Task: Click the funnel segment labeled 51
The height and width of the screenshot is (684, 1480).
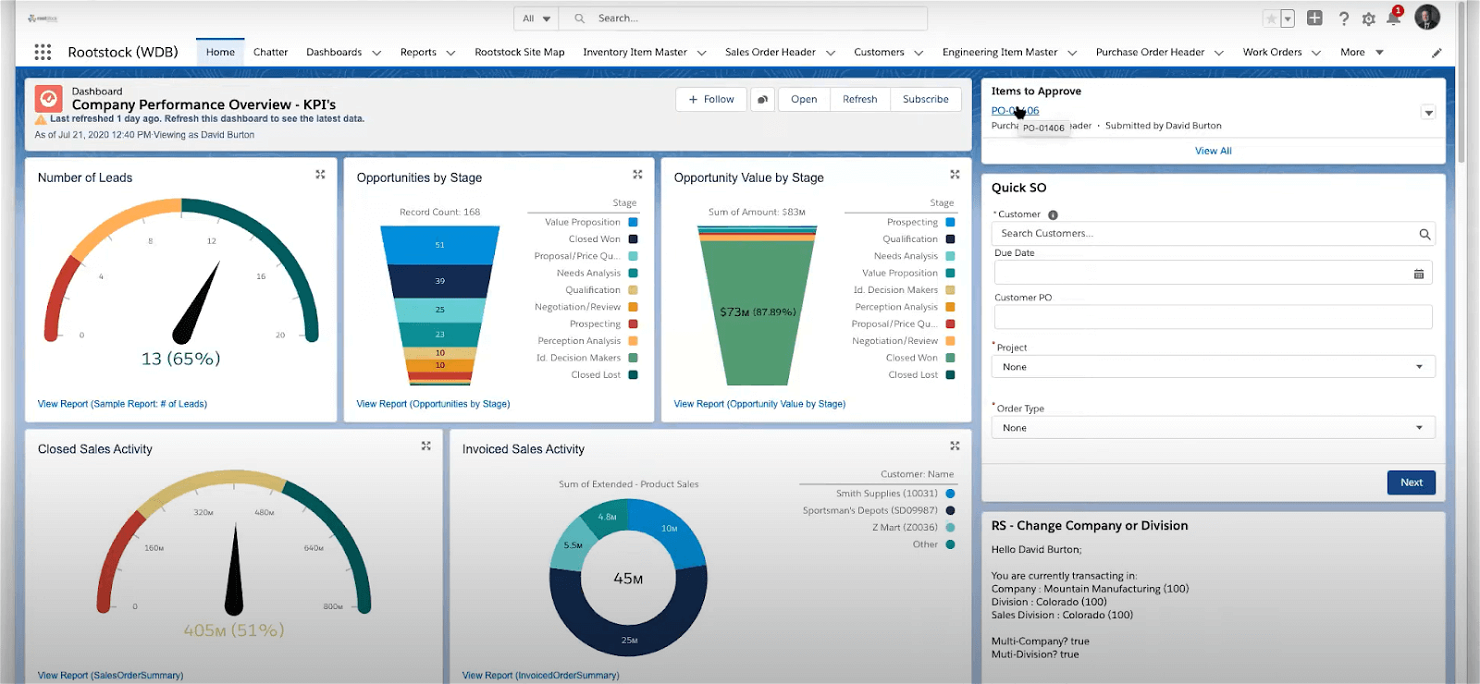Action: pyautogui.click(x=440, y=245)
